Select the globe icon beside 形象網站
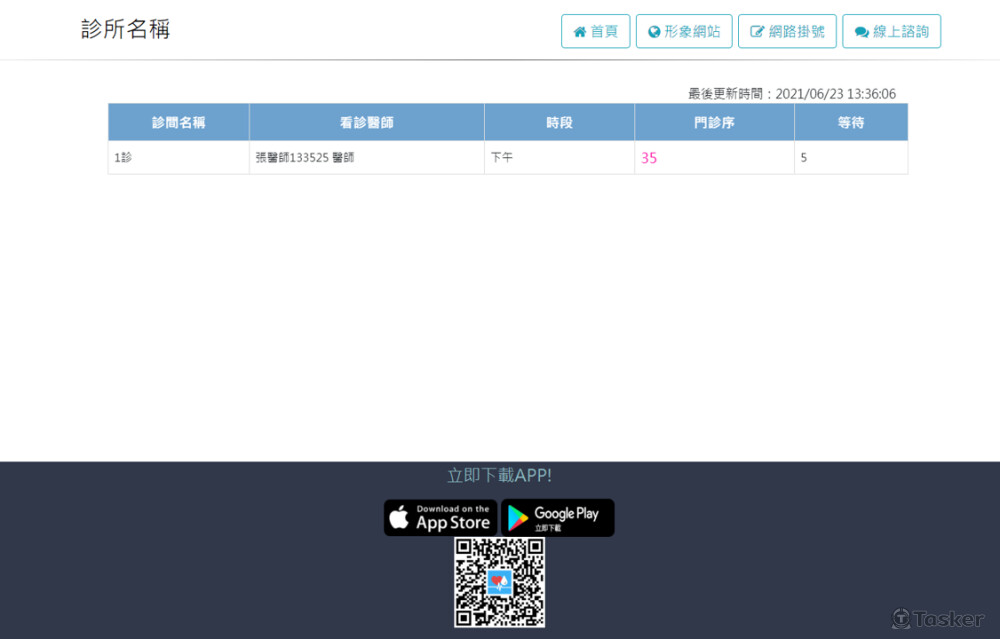Screen dimensions: 1000x639 tap(654, 31)
